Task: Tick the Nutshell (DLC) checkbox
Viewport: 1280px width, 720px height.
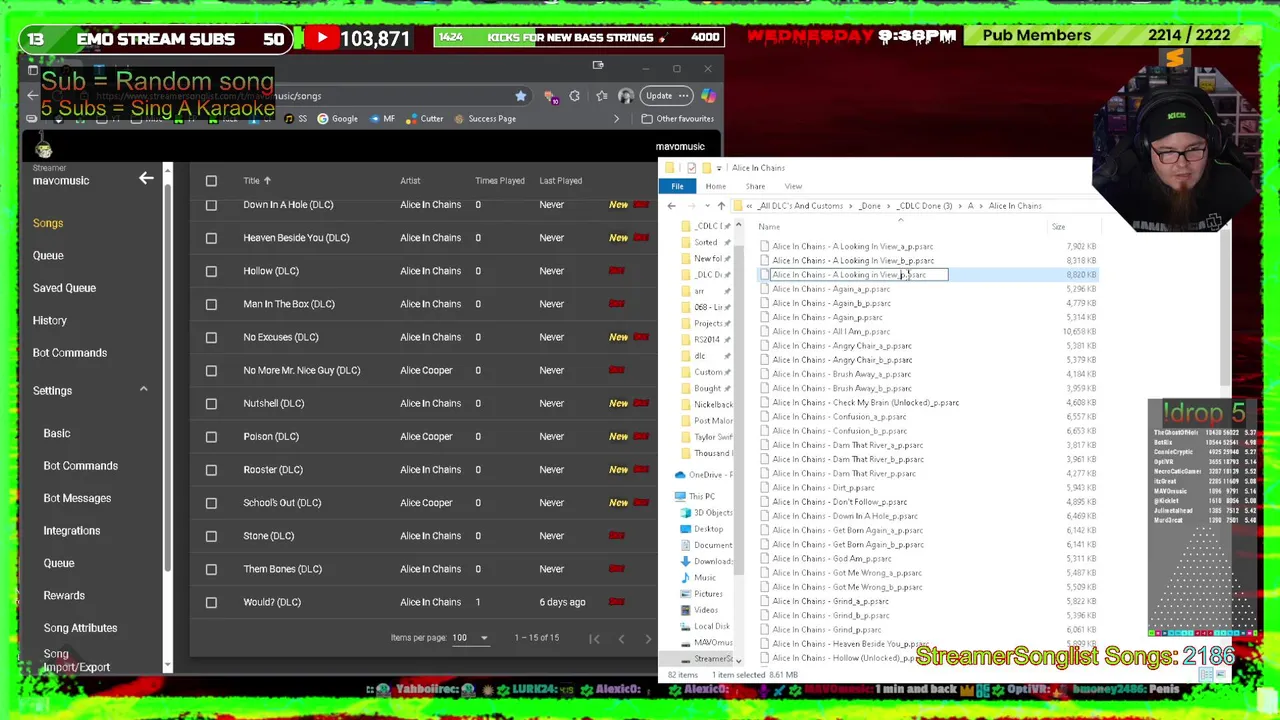Action: click(211, 403)
